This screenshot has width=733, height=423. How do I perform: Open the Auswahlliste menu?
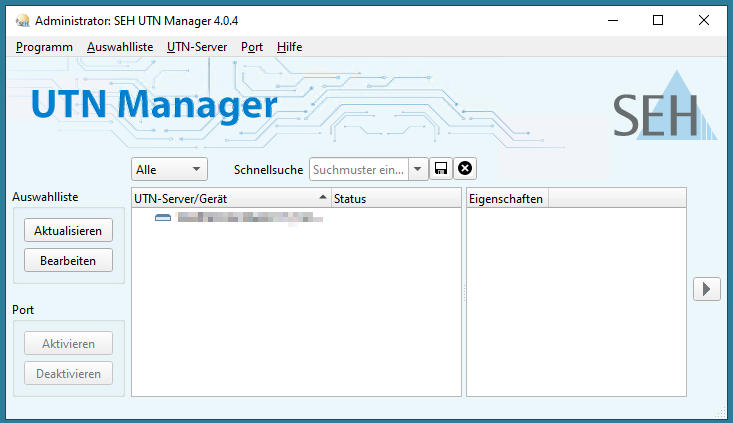[120, 47]
